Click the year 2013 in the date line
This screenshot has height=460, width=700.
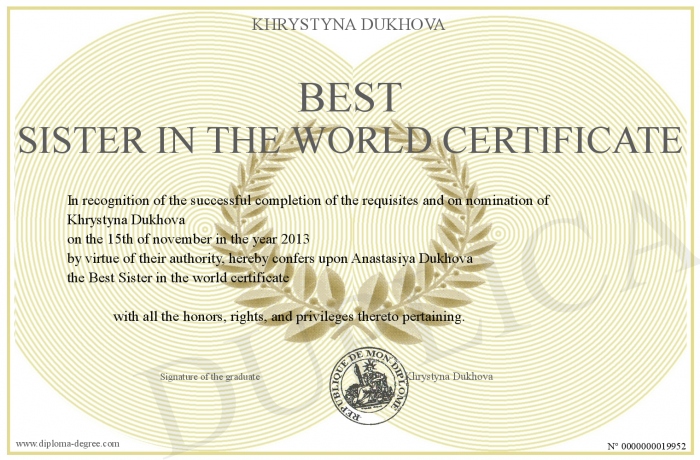point(295,239)
